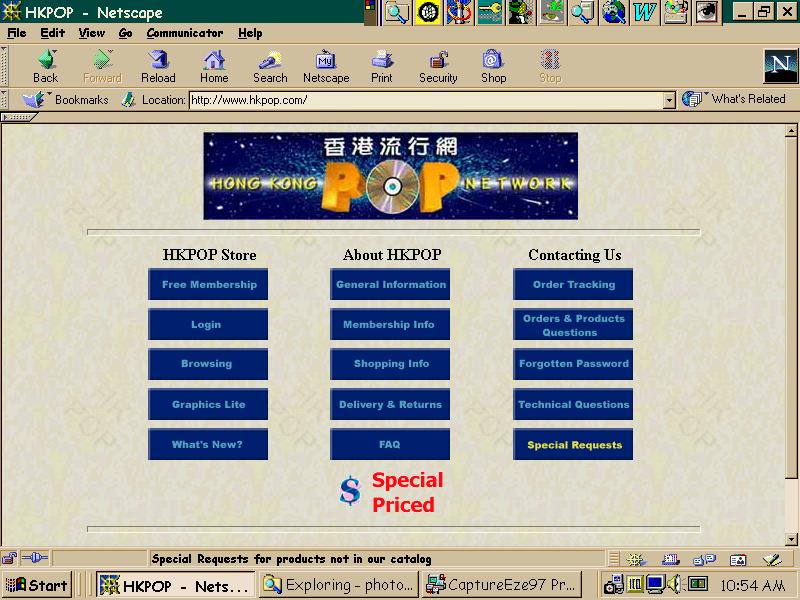Switch to Graphics Lite
Viewport: 800px width, 600px height.
click(208, 404)
